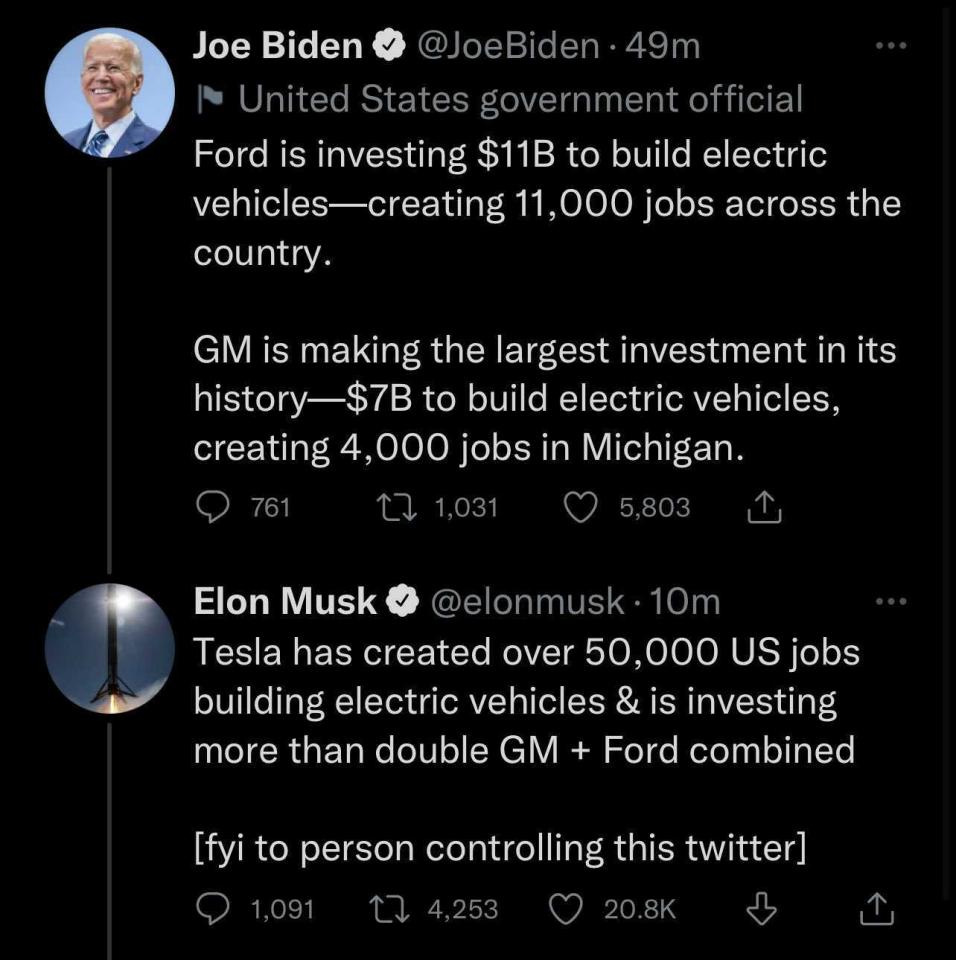This screenshot has height=960, width=956.
Task: Share Elon Musk's tweet
Action: click(x=875, y=908)
